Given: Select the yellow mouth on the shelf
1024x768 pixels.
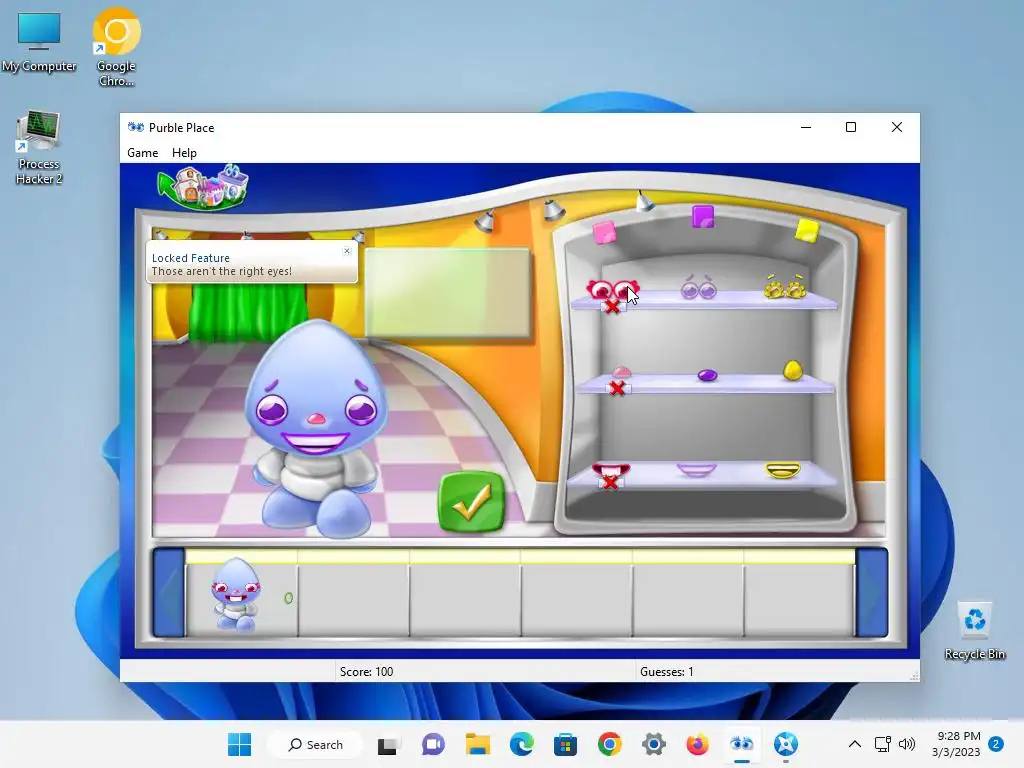Looking at the screenshot, I should click(782, 470).
